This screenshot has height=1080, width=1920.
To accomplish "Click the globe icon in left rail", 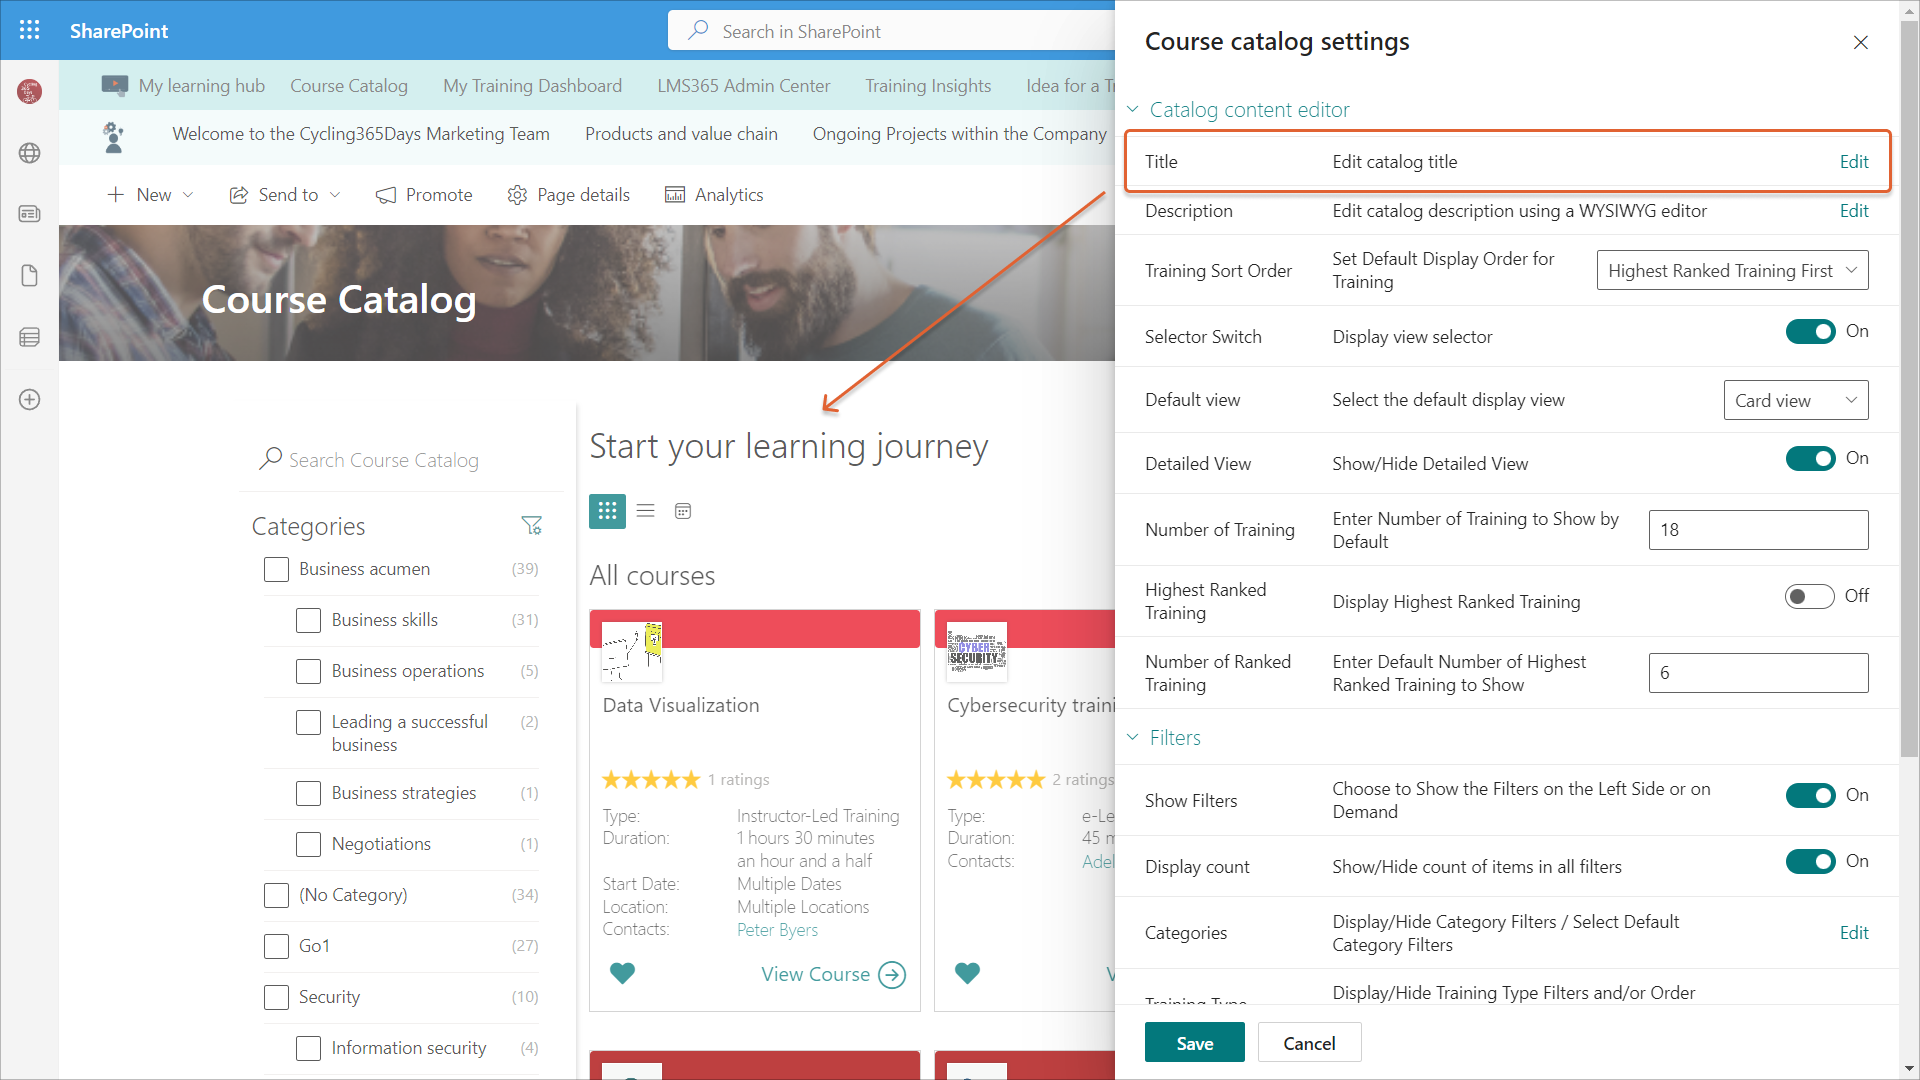I will 30,153.
